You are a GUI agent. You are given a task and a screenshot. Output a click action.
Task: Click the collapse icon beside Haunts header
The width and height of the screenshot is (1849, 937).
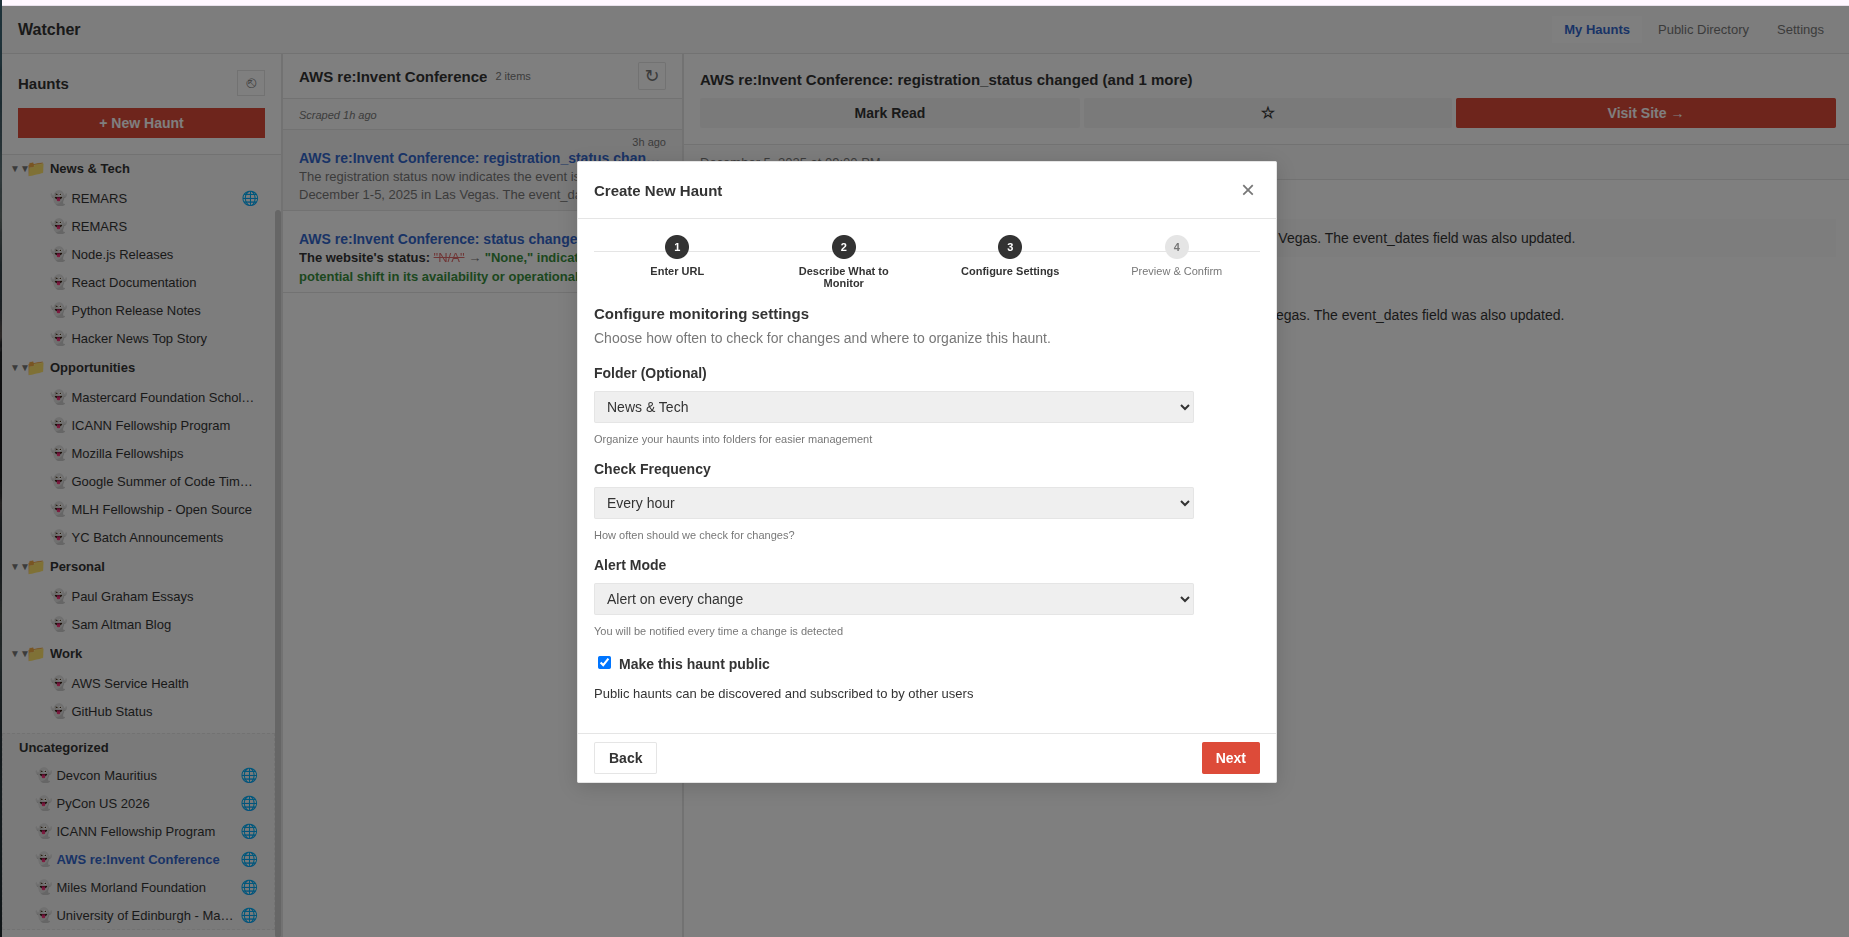pyautogui.click(x=251, y=83)
